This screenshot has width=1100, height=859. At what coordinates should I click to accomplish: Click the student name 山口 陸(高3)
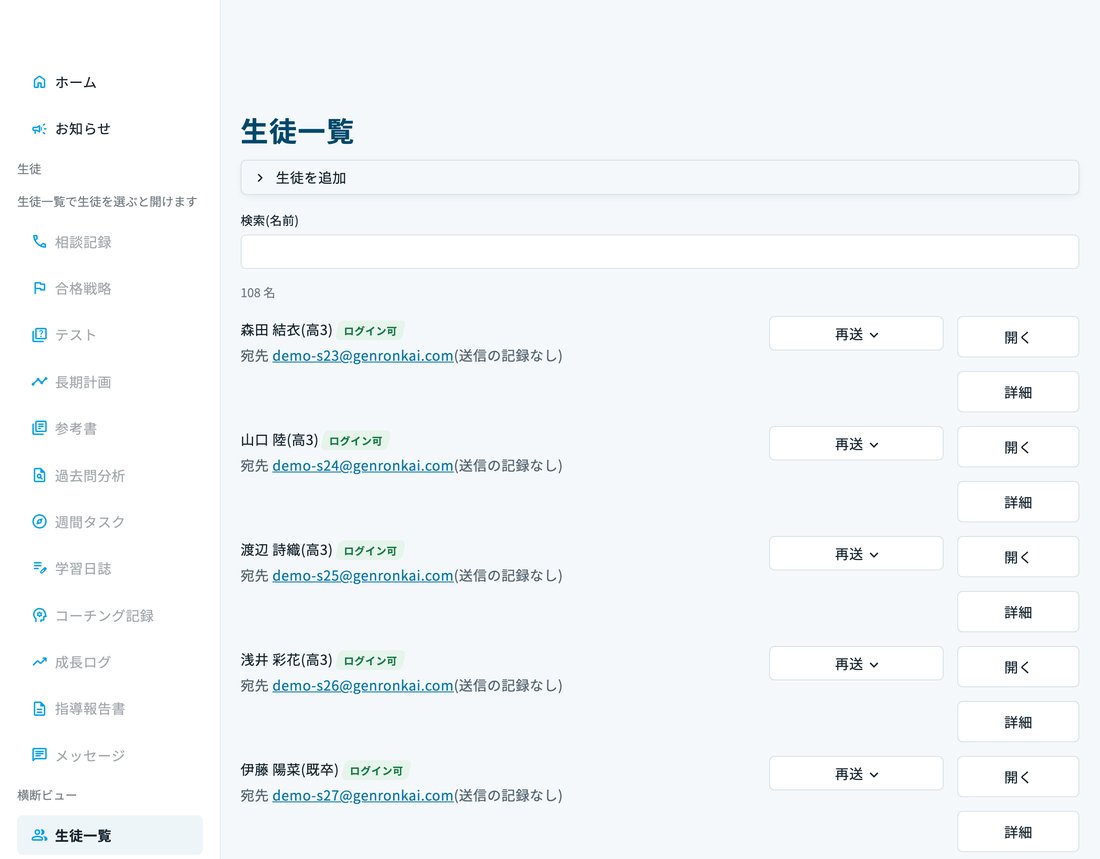279,440
